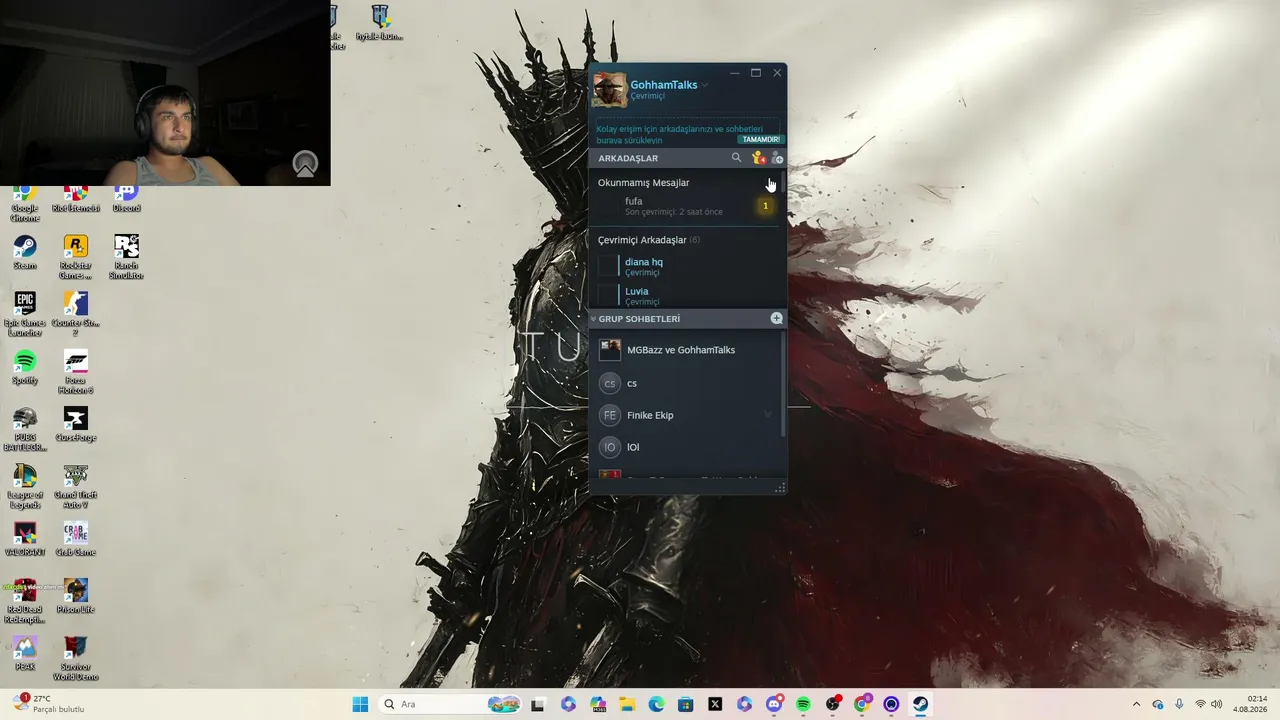Select the Google Chrome desktop shortcut
This screenshot has width=1280, height=720.
point(25,204)
